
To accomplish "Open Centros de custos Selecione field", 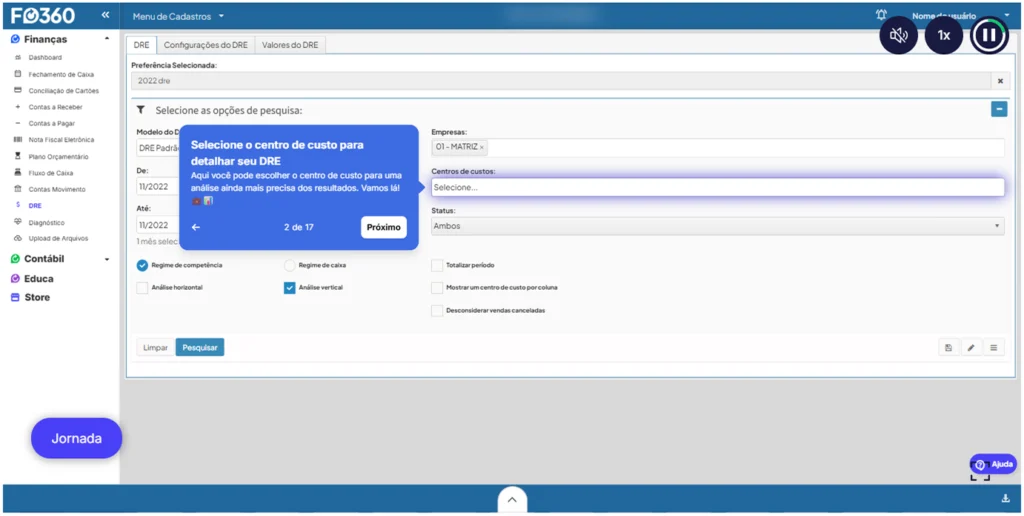I will [x=718, y=187].
